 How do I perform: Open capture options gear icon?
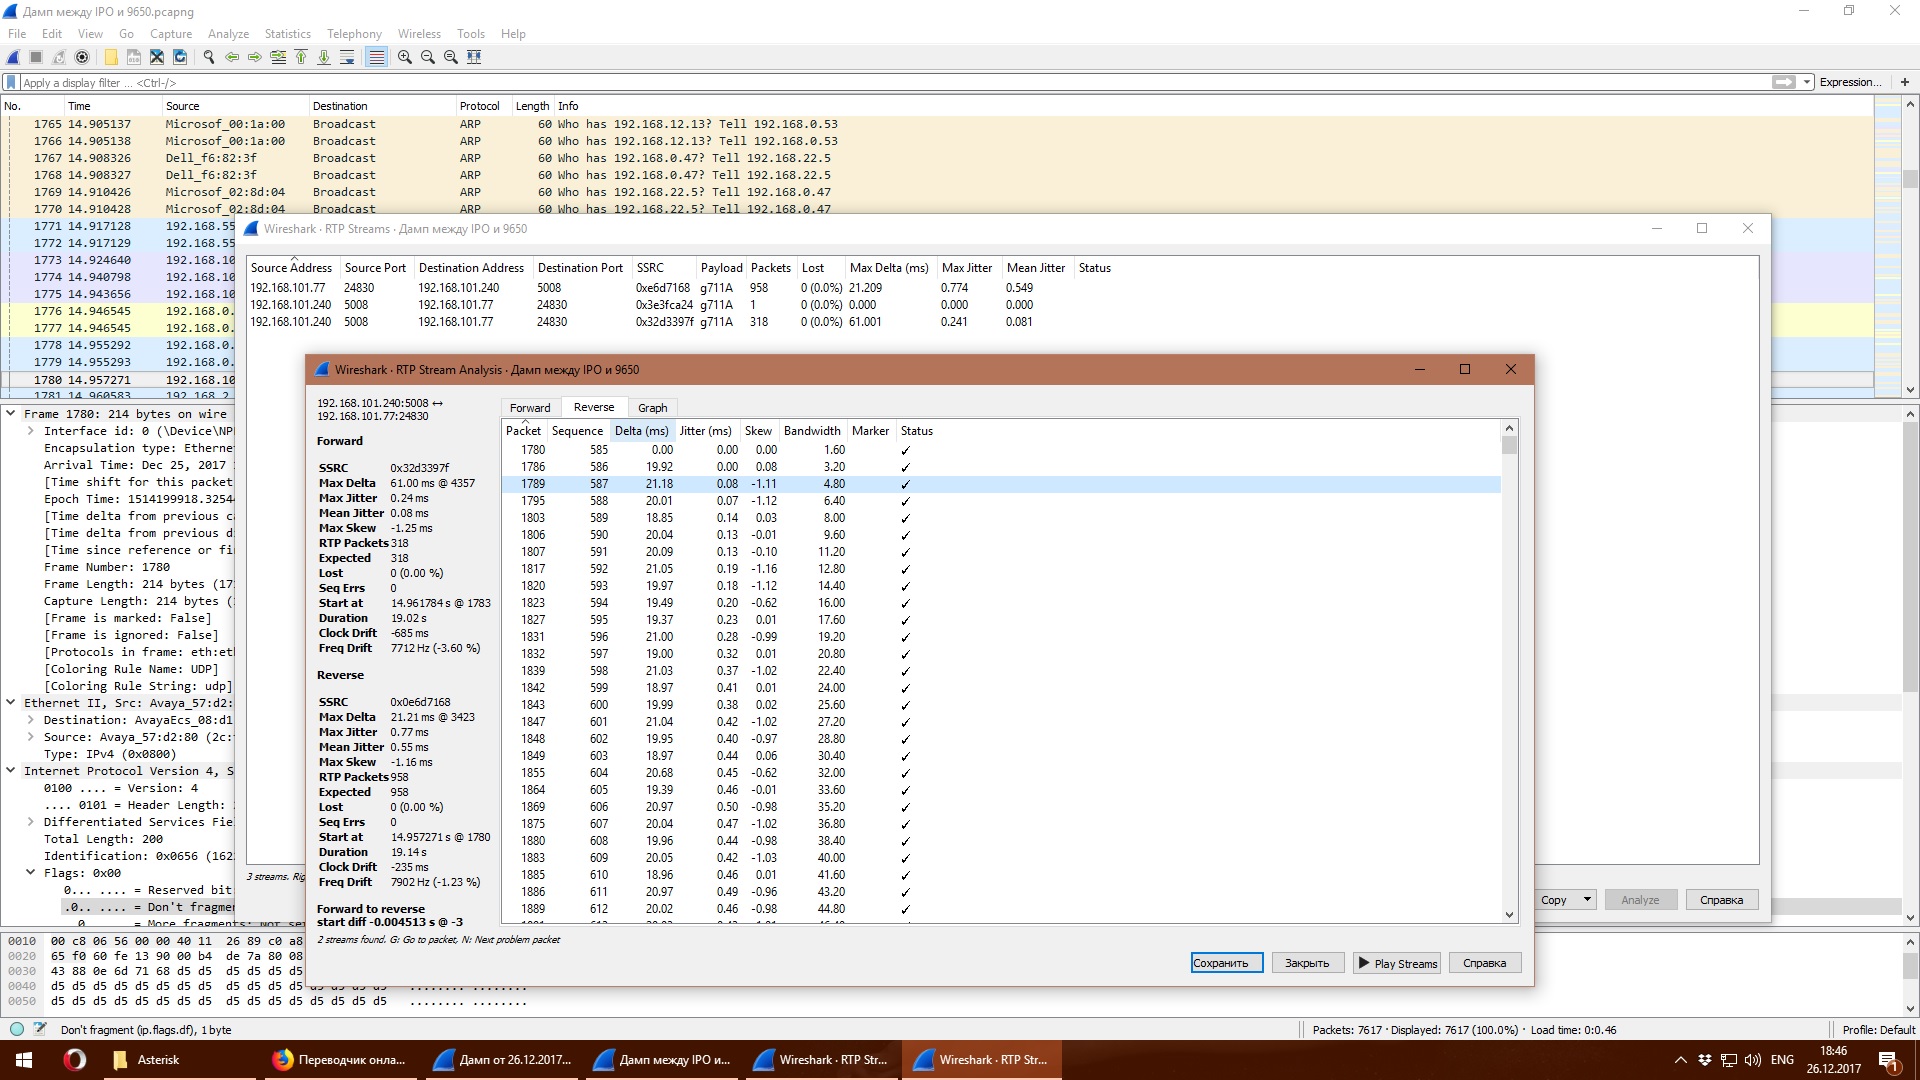click(82, 57)
